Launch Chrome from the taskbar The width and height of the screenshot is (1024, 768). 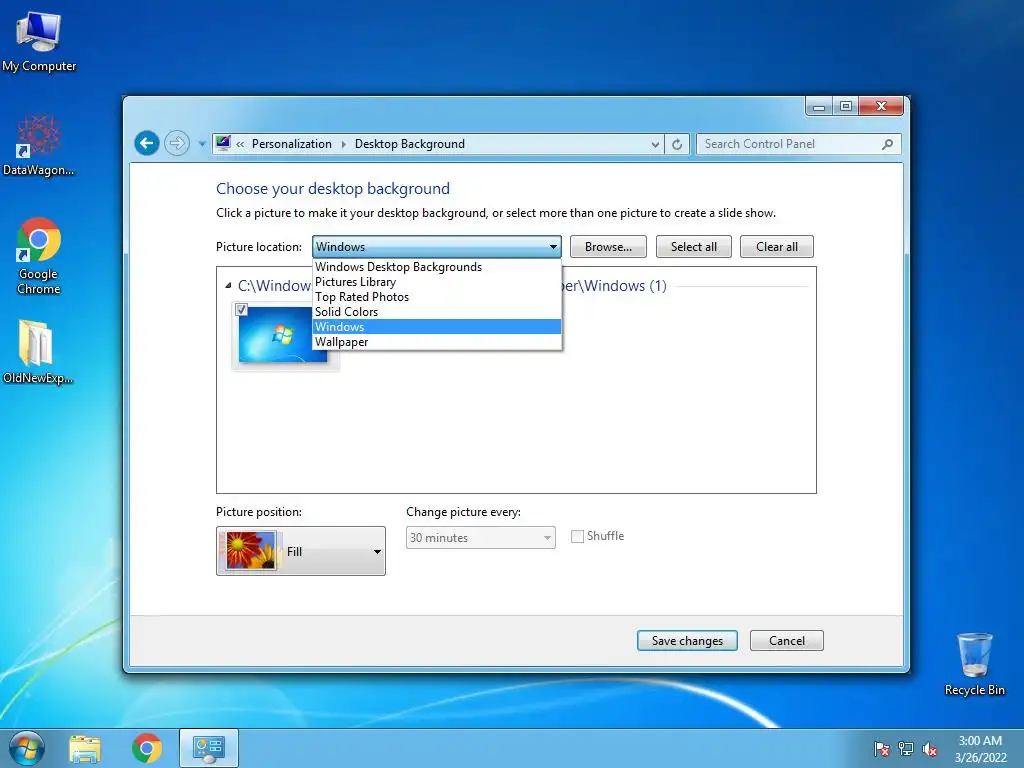(147, 748)
